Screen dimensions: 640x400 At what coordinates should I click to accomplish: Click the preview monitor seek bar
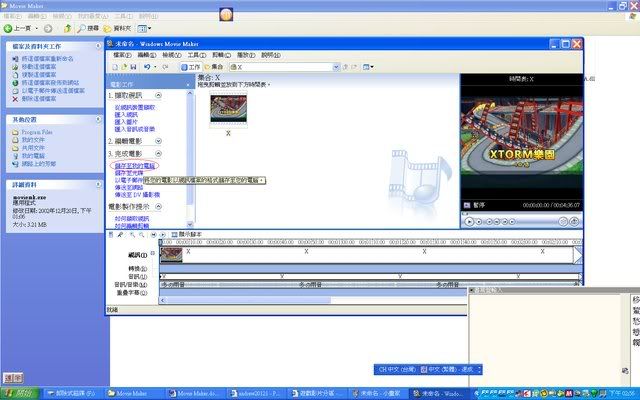pyautogui.click(x=518, y=211)
